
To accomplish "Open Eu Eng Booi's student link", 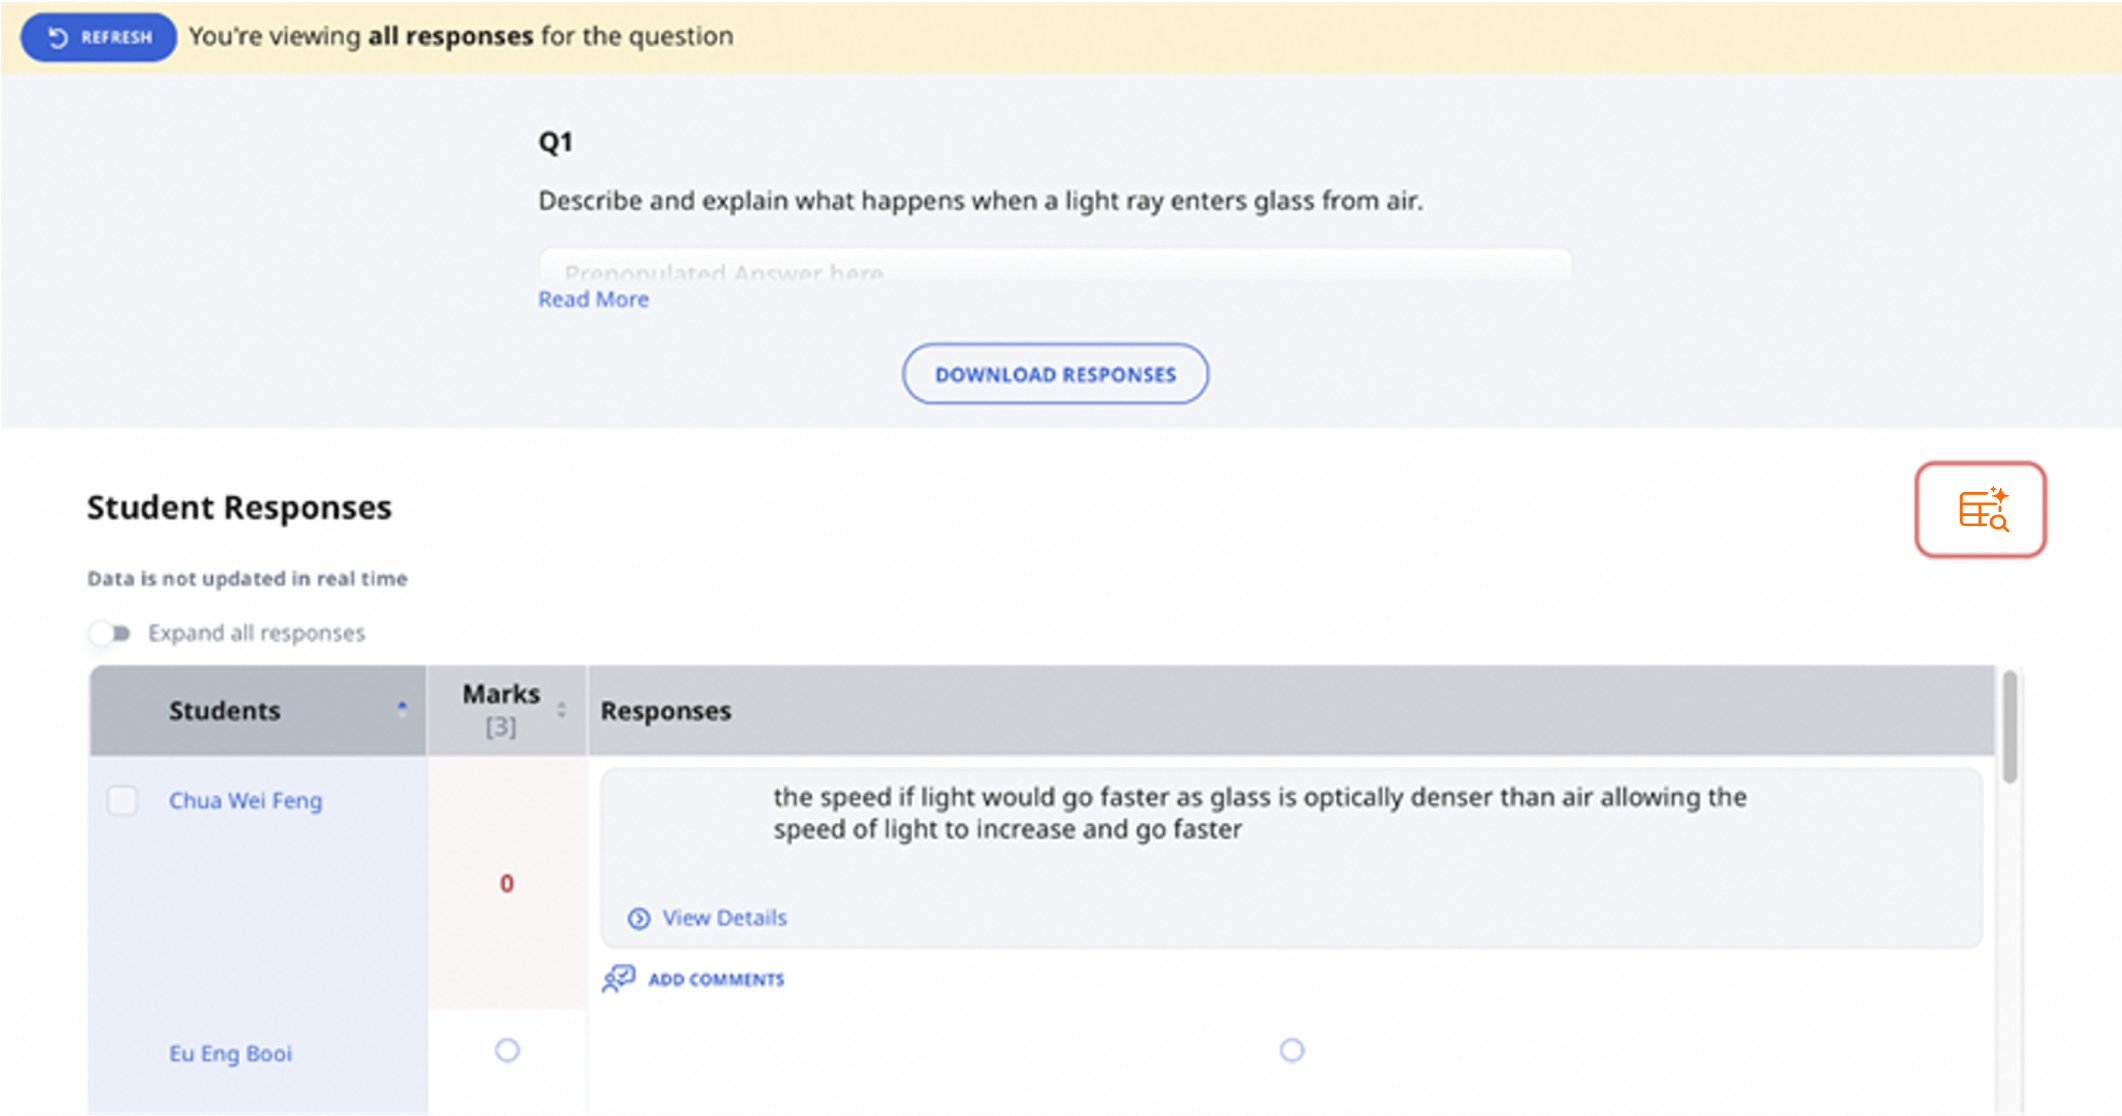I will pyautogui.click(x=230, y=1053).
